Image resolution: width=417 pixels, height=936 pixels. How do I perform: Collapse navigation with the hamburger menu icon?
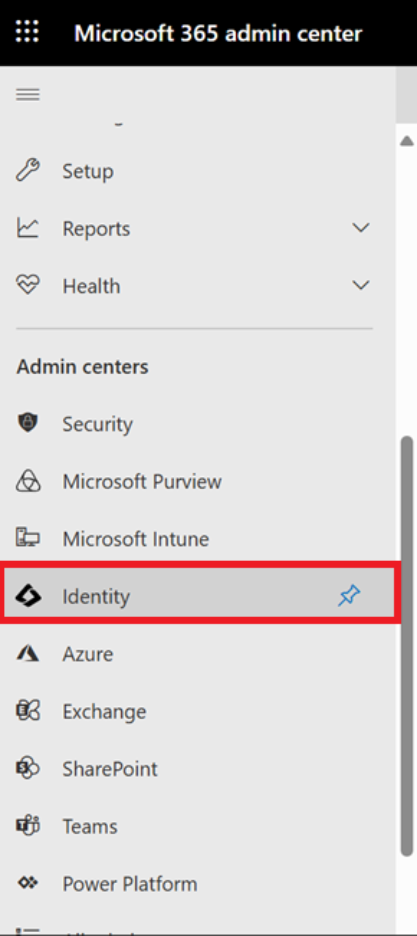pyautogui.click(x=28, y=94)
